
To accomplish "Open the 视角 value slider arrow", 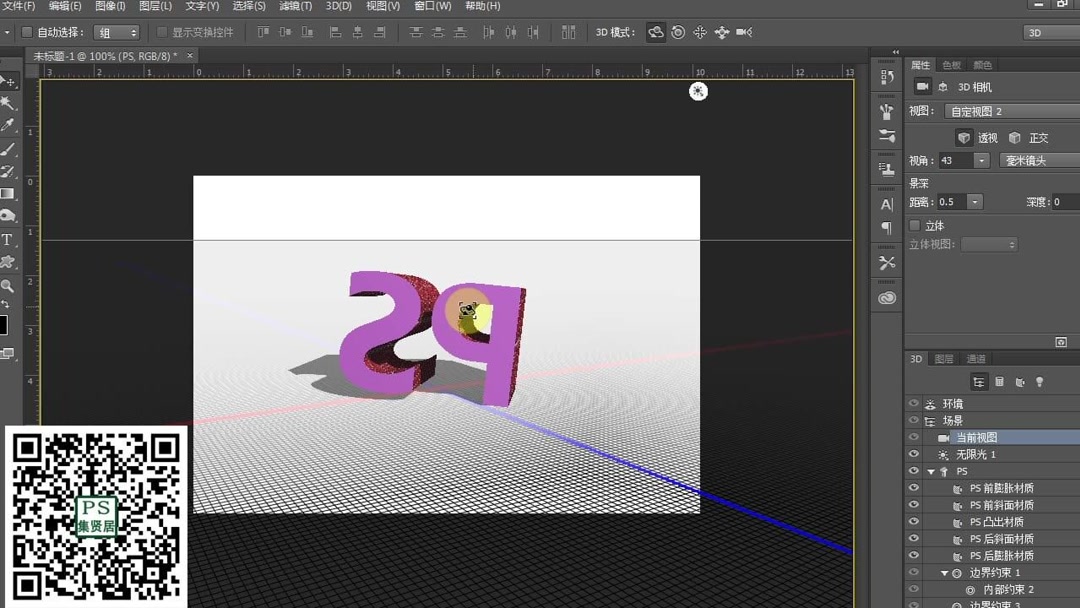I will point(981,160).
